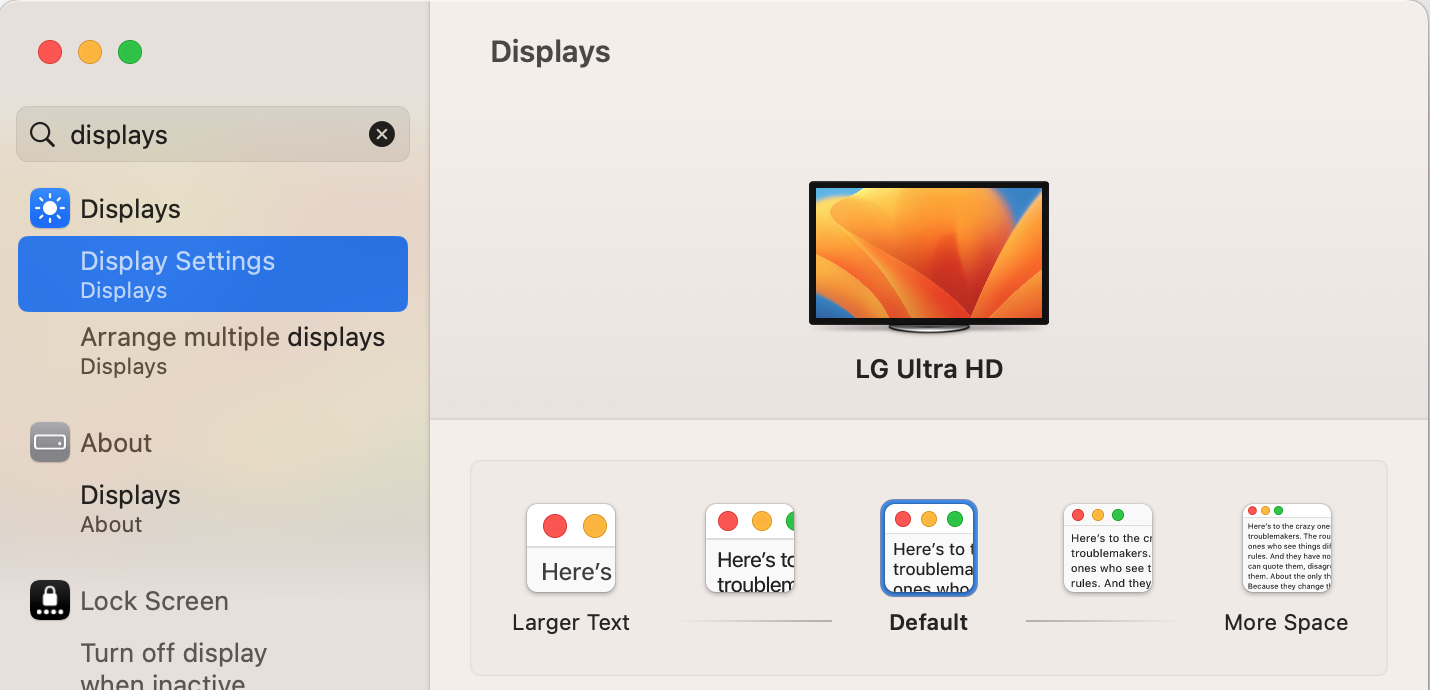The width and height of the screenshot is (1430, 690).
Task: Minimize the window with the yellow button
Action: point(90,52)
